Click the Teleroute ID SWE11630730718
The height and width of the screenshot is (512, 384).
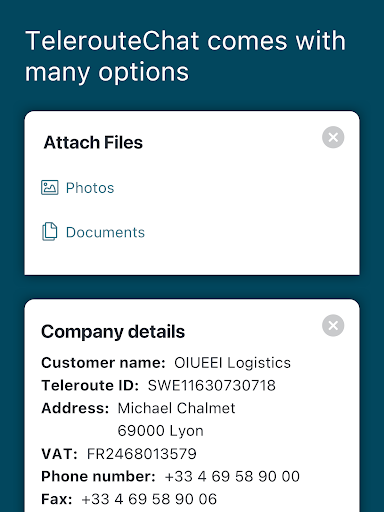(x=212, y=385)
